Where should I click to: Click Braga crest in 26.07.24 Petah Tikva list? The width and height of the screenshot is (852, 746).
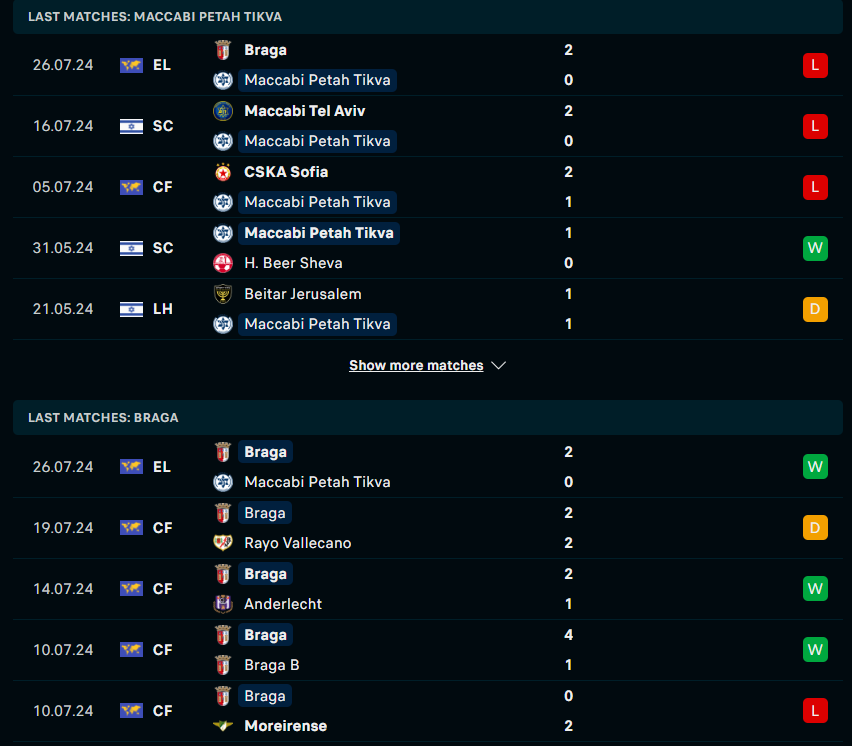click(x=223, y=50)
